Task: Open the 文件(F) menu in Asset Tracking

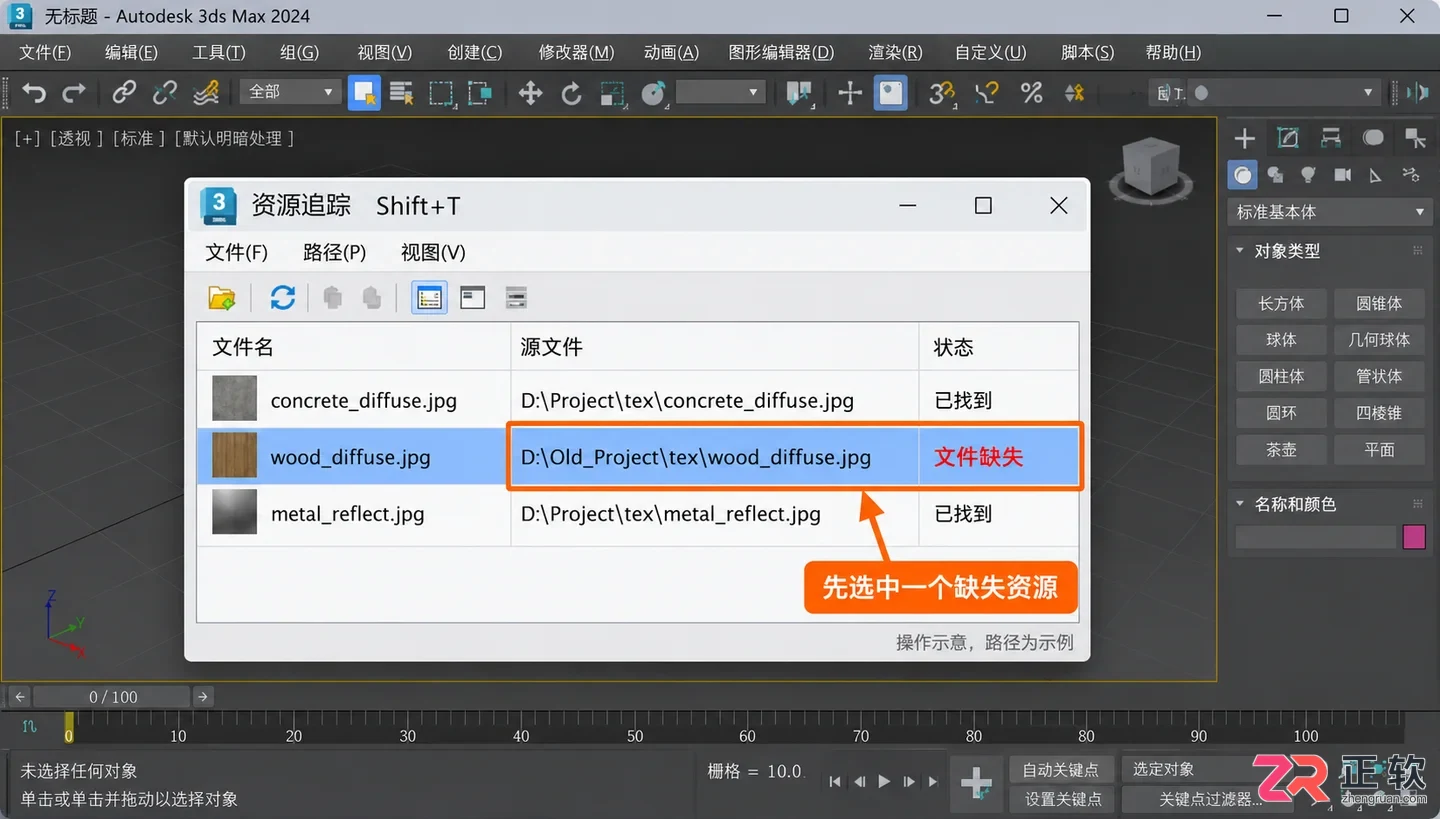Action: tap(237, 253)
